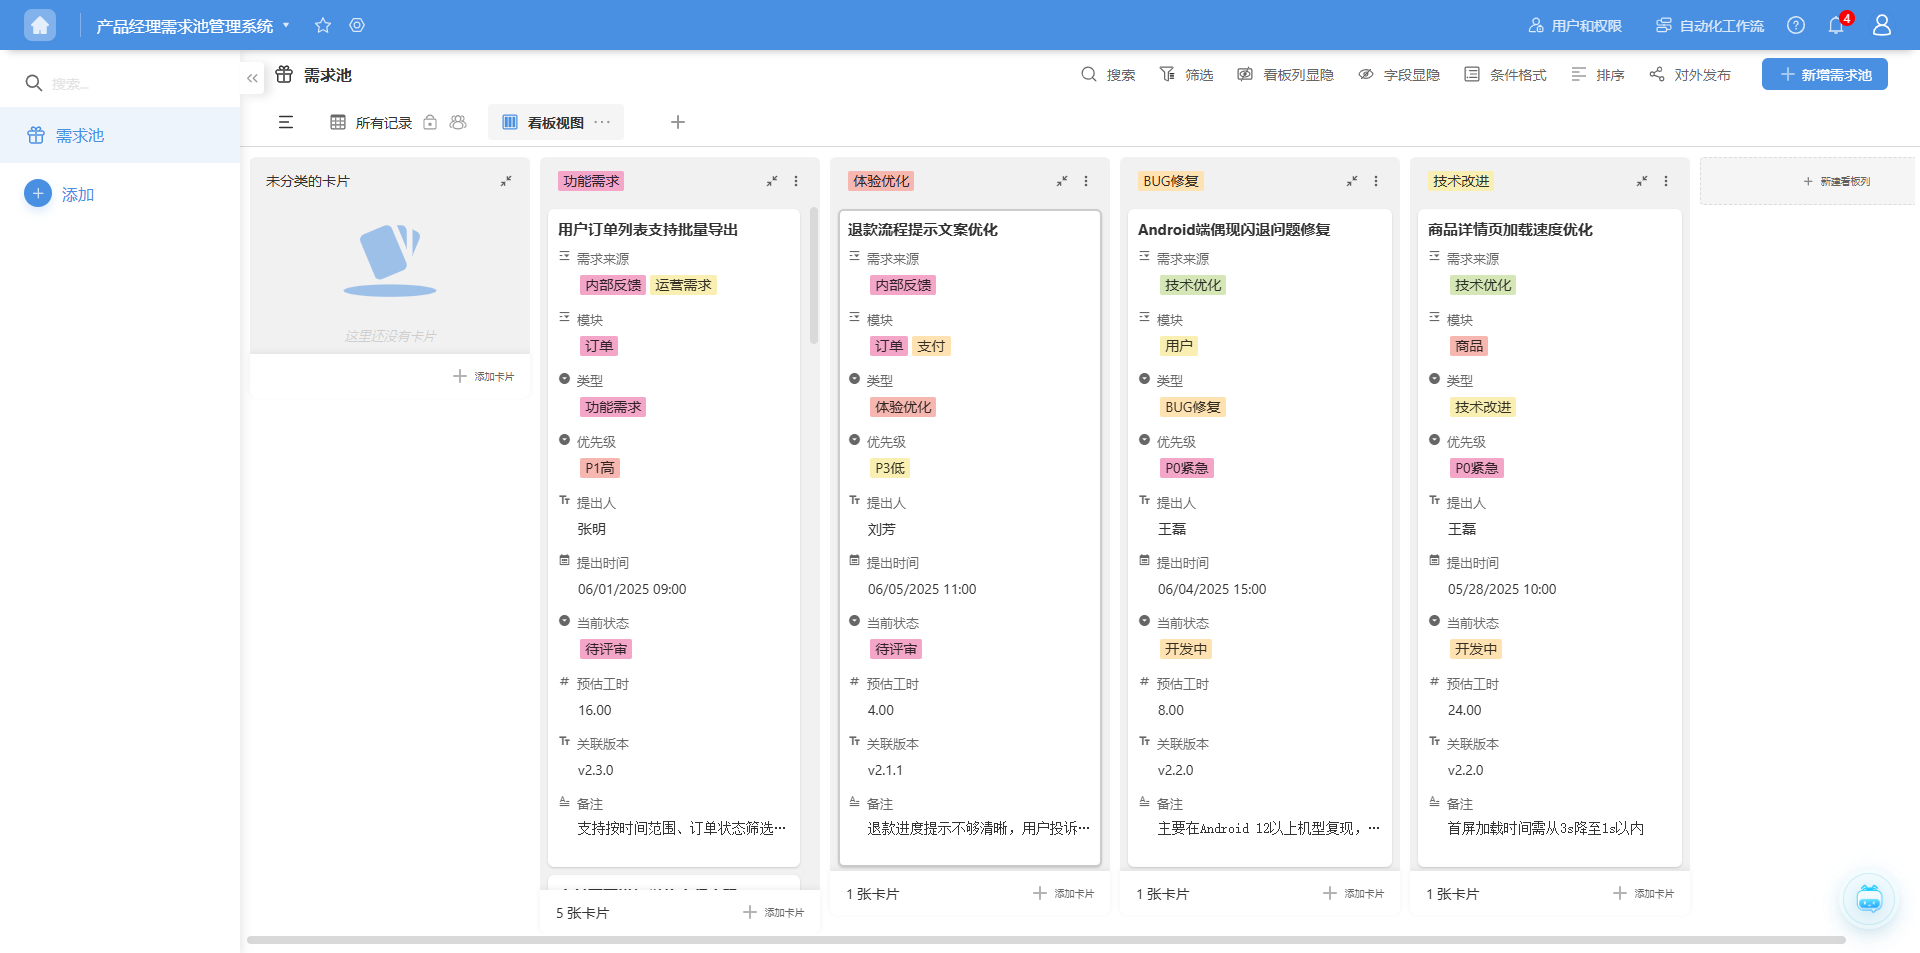Screen dimensions: 1920x953
Task: Click 新增需求池 button
Action: pyautogui.click(x=1825, y=75)
